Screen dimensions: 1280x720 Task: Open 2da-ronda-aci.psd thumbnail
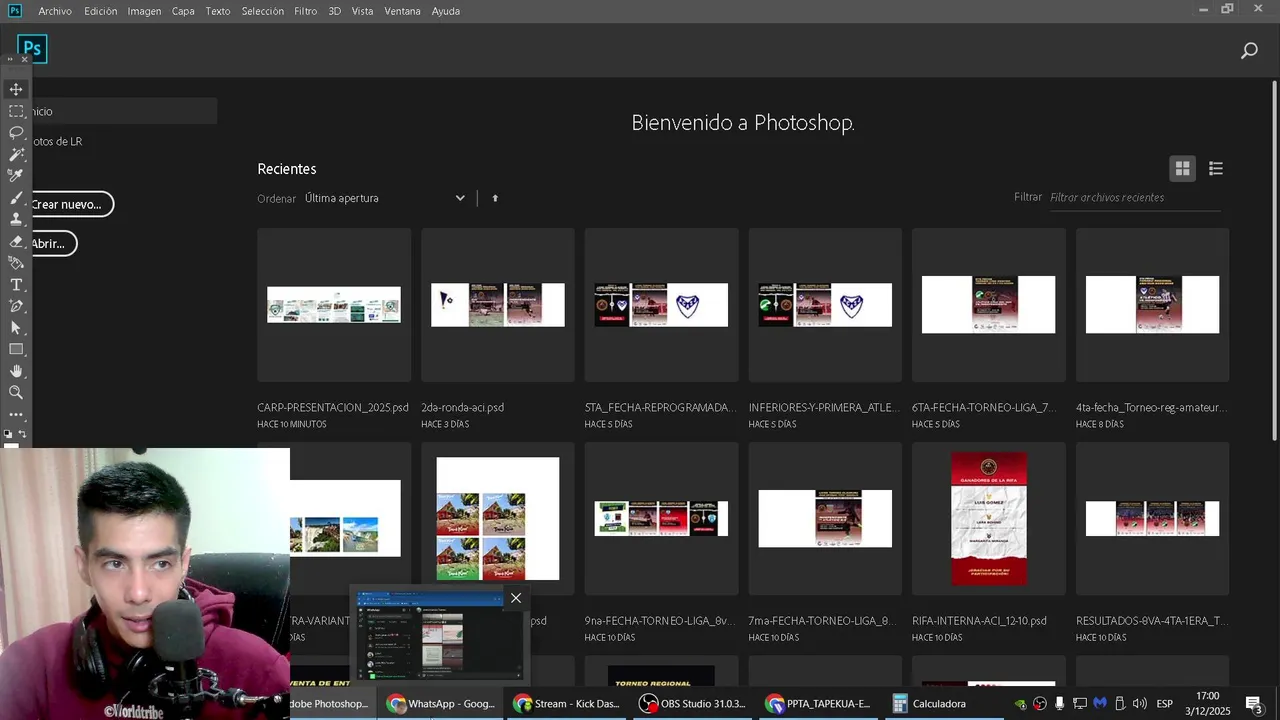click(x=498, y=305)
